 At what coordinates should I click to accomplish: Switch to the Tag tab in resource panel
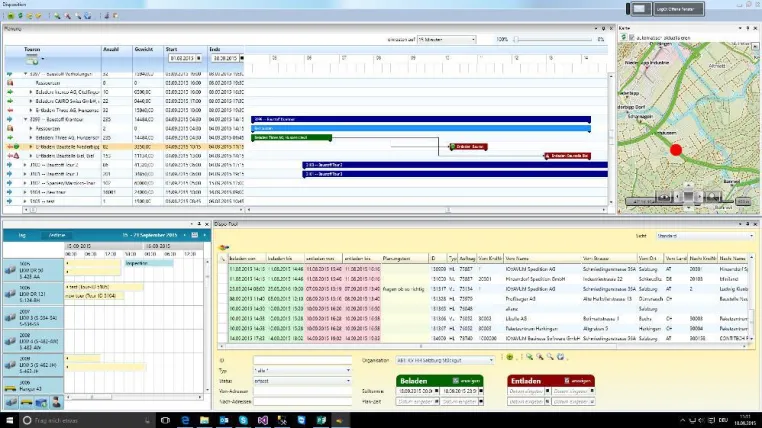[x=22, y=235]
